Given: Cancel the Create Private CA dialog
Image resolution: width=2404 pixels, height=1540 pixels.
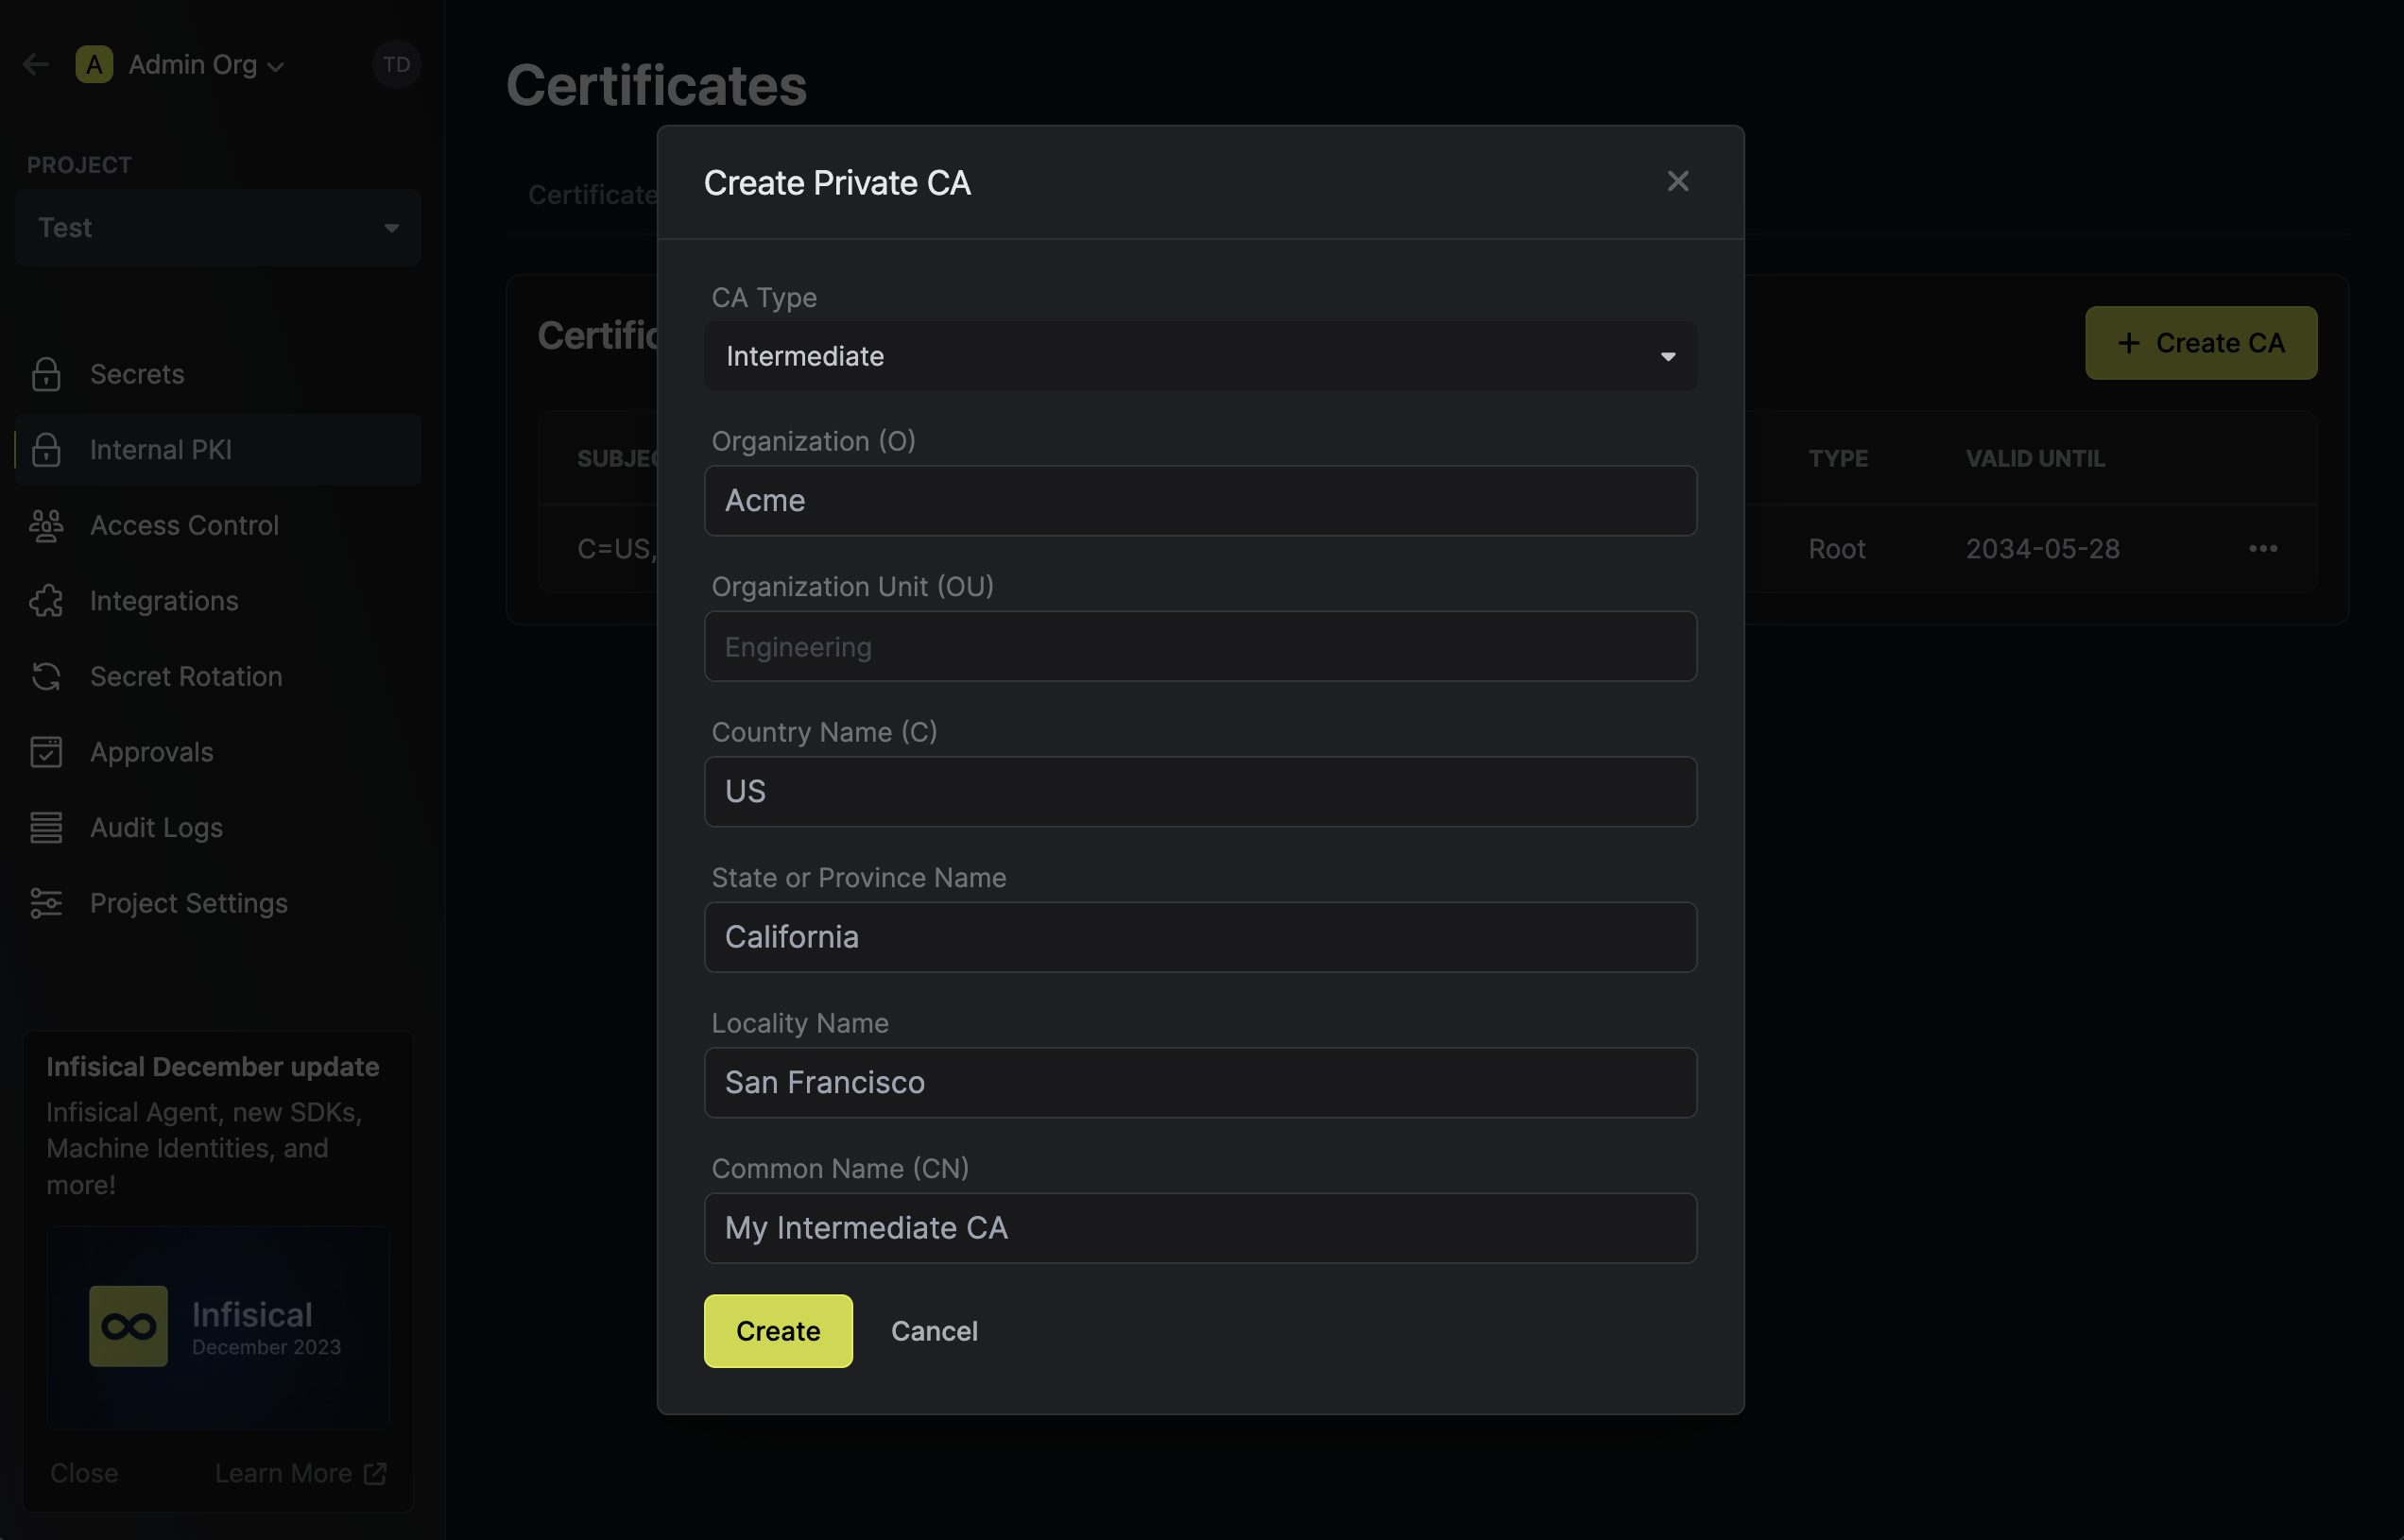Looking at the screenshot, I should [934, 1331].
